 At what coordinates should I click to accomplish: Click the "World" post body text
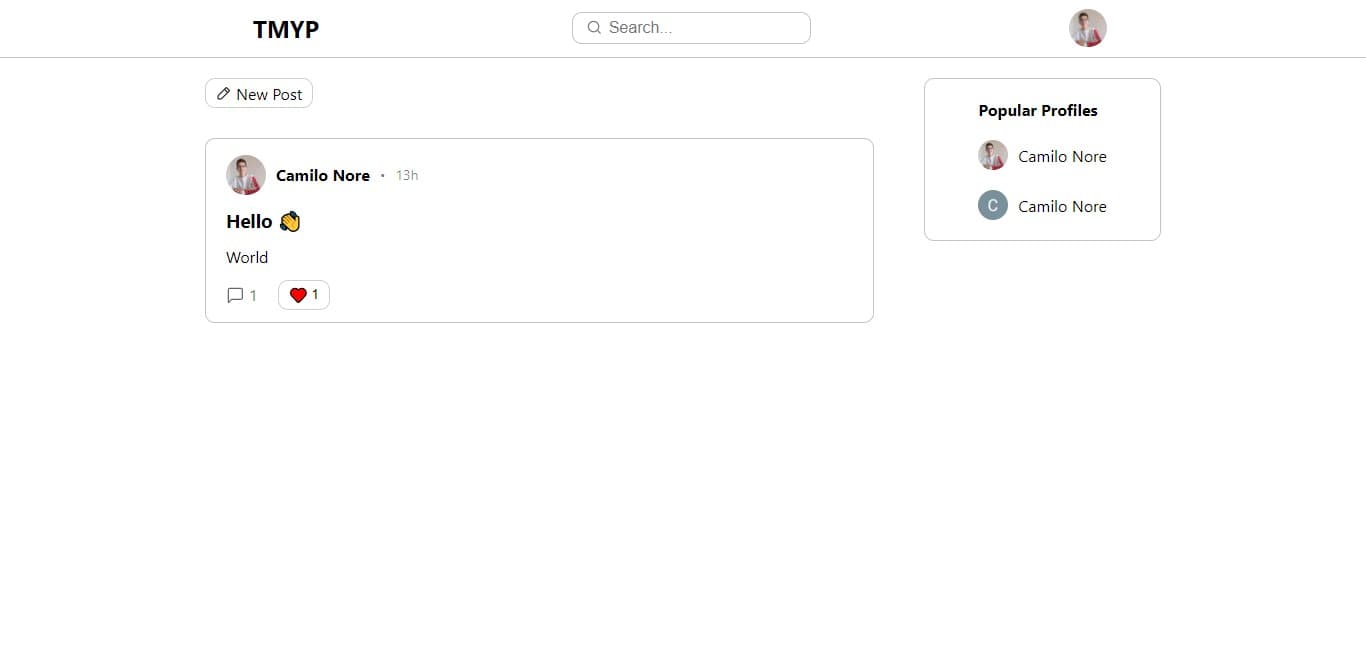click(x=247, y=258)
